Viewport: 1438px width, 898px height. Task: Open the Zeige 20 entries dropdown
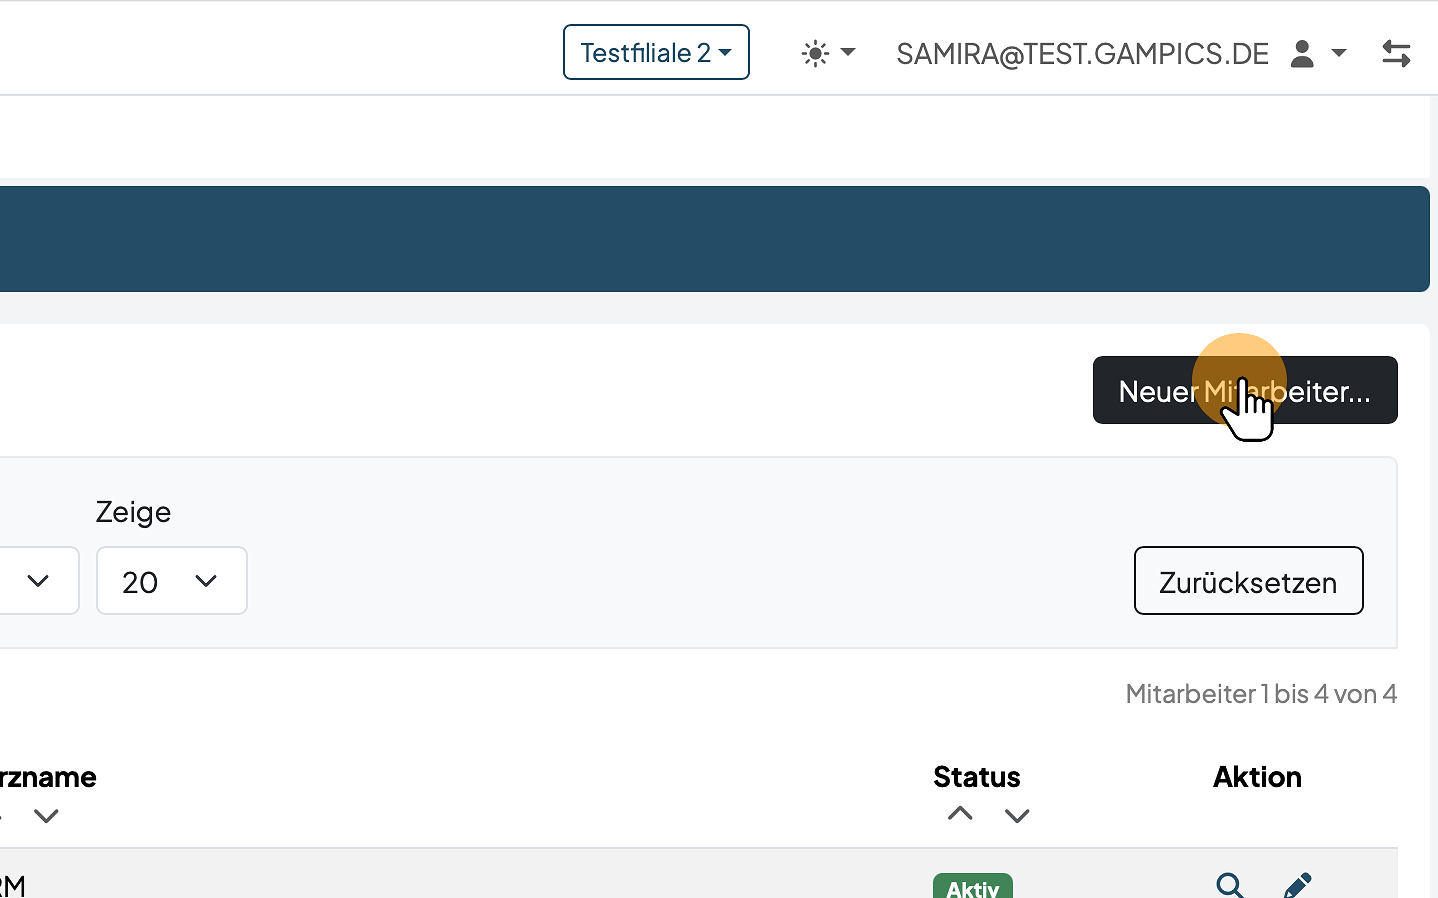coord(172,581)
